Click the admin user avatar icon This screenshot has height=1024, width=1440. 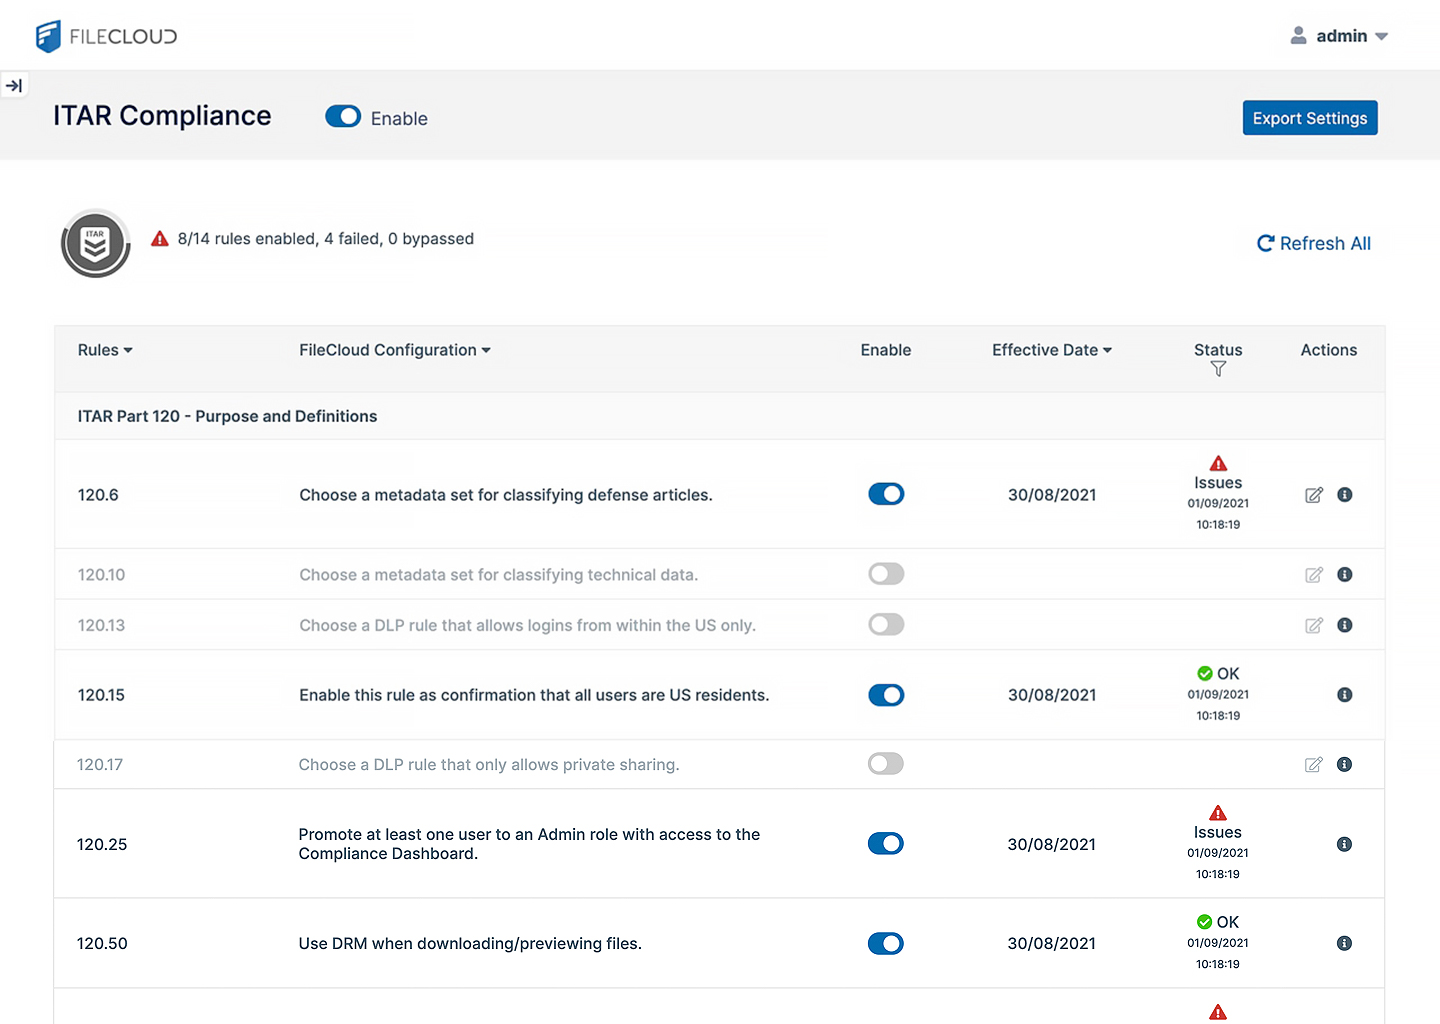[x=1298, y=36]
